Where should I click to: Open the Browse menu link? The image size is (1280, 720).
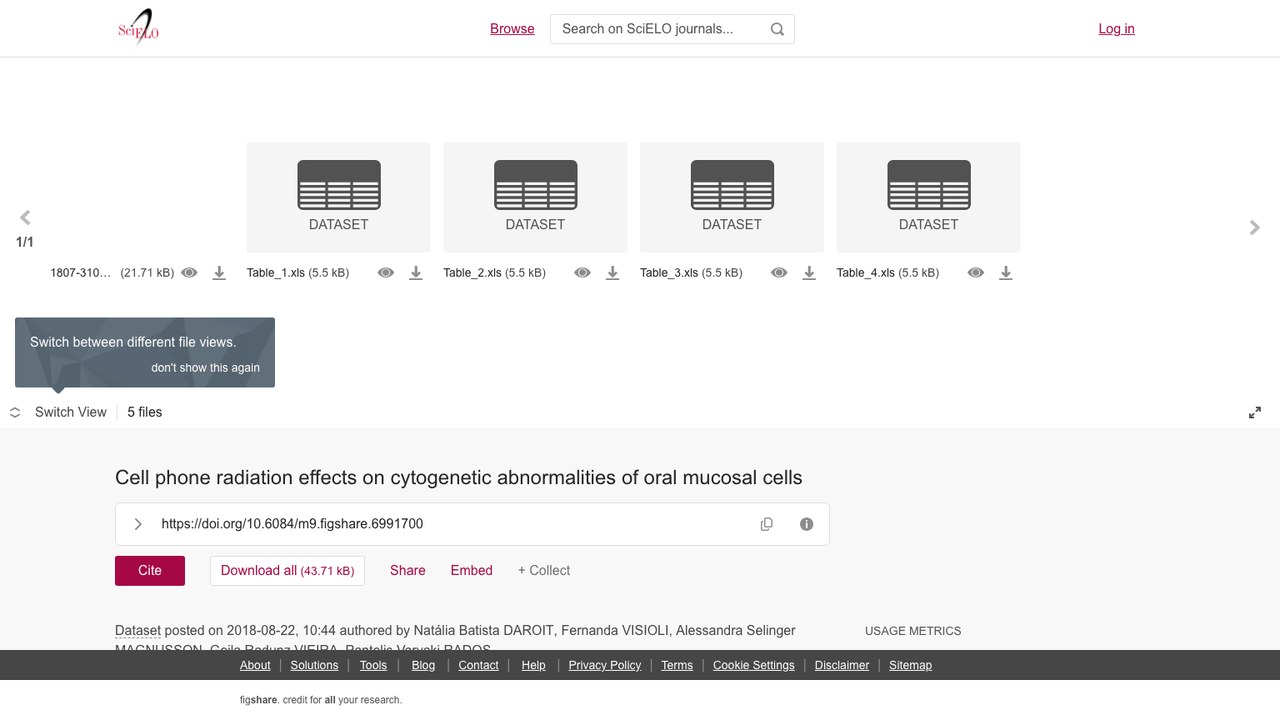pyautogui.click(x=512, y=29)
